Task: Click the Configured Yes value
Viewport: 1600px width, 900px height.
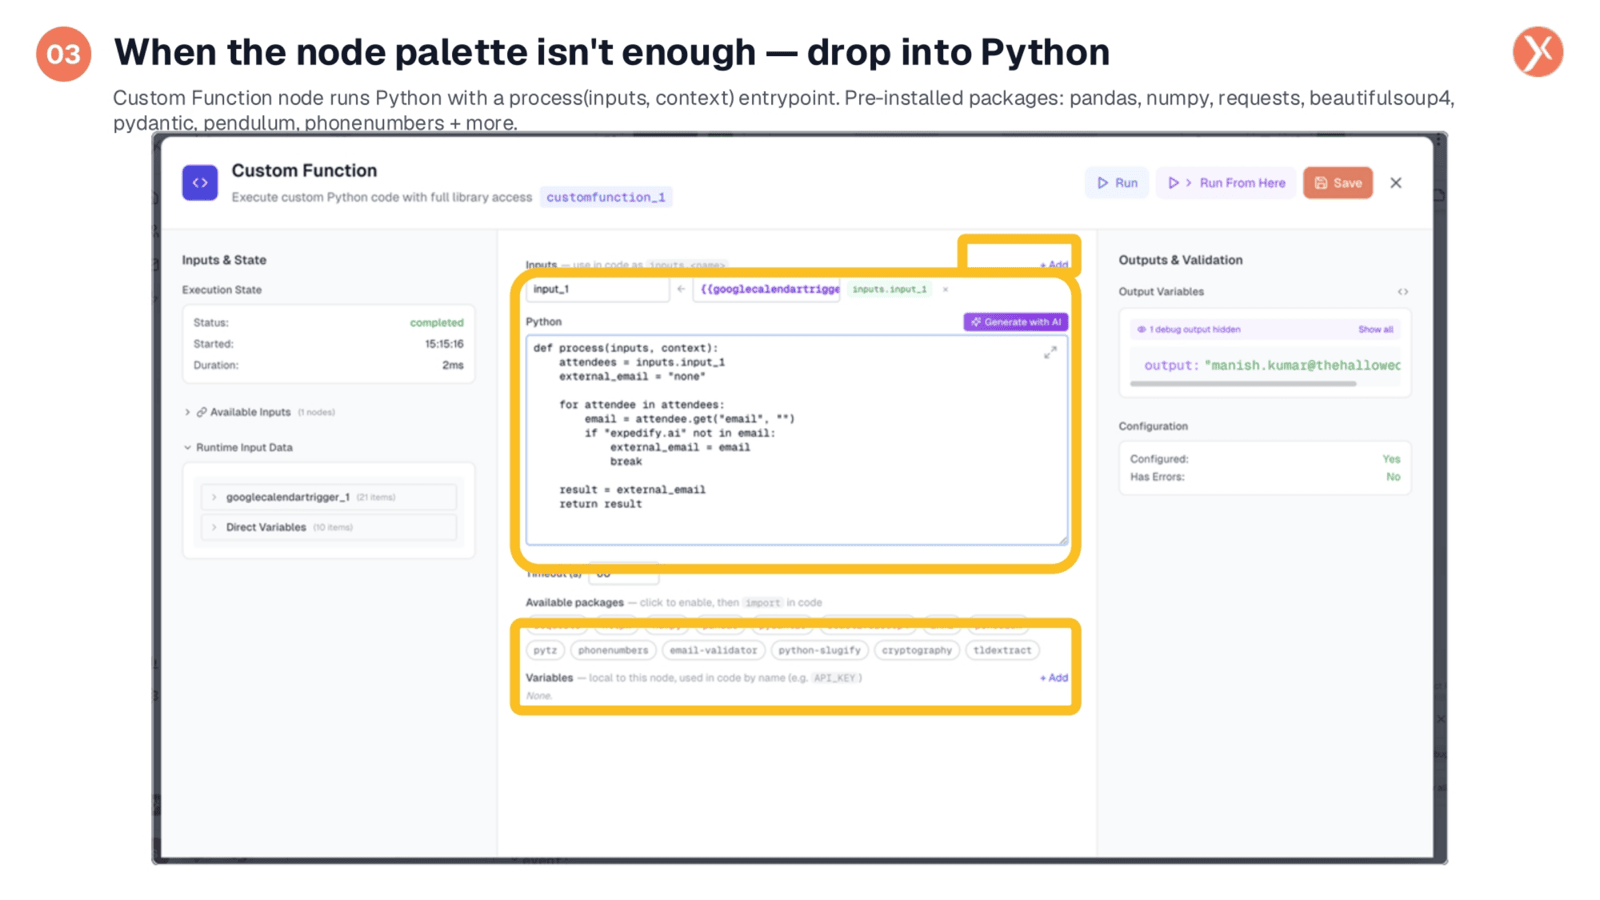Action: 1391,459
